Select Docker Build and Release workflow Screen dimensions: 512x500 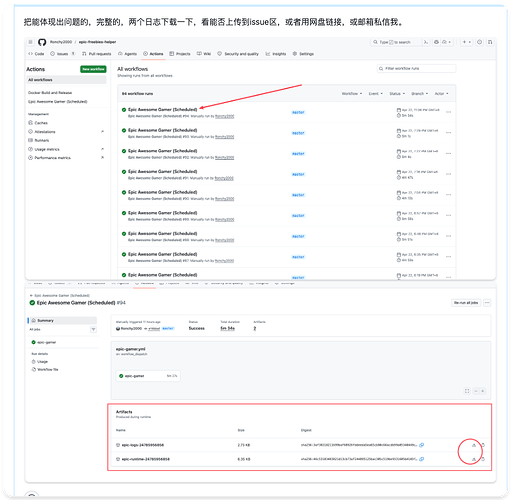click(50, 93)
